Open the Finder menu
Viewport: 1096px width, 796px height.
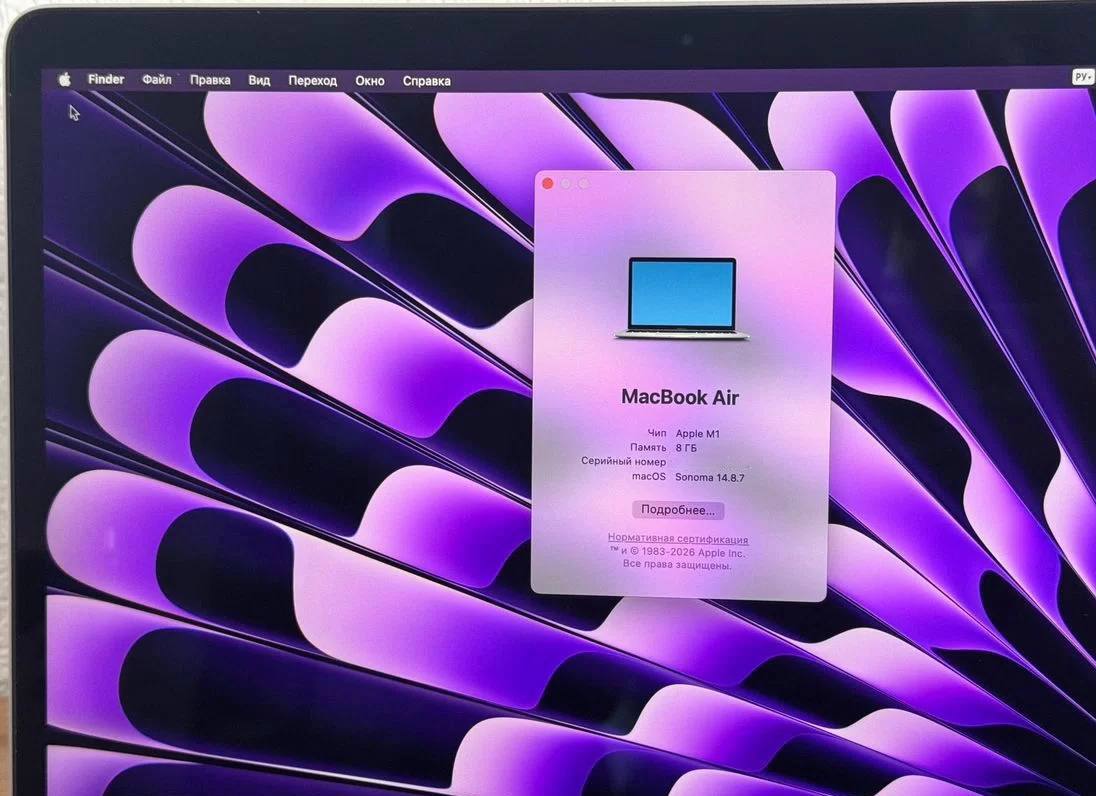point(106,80)
